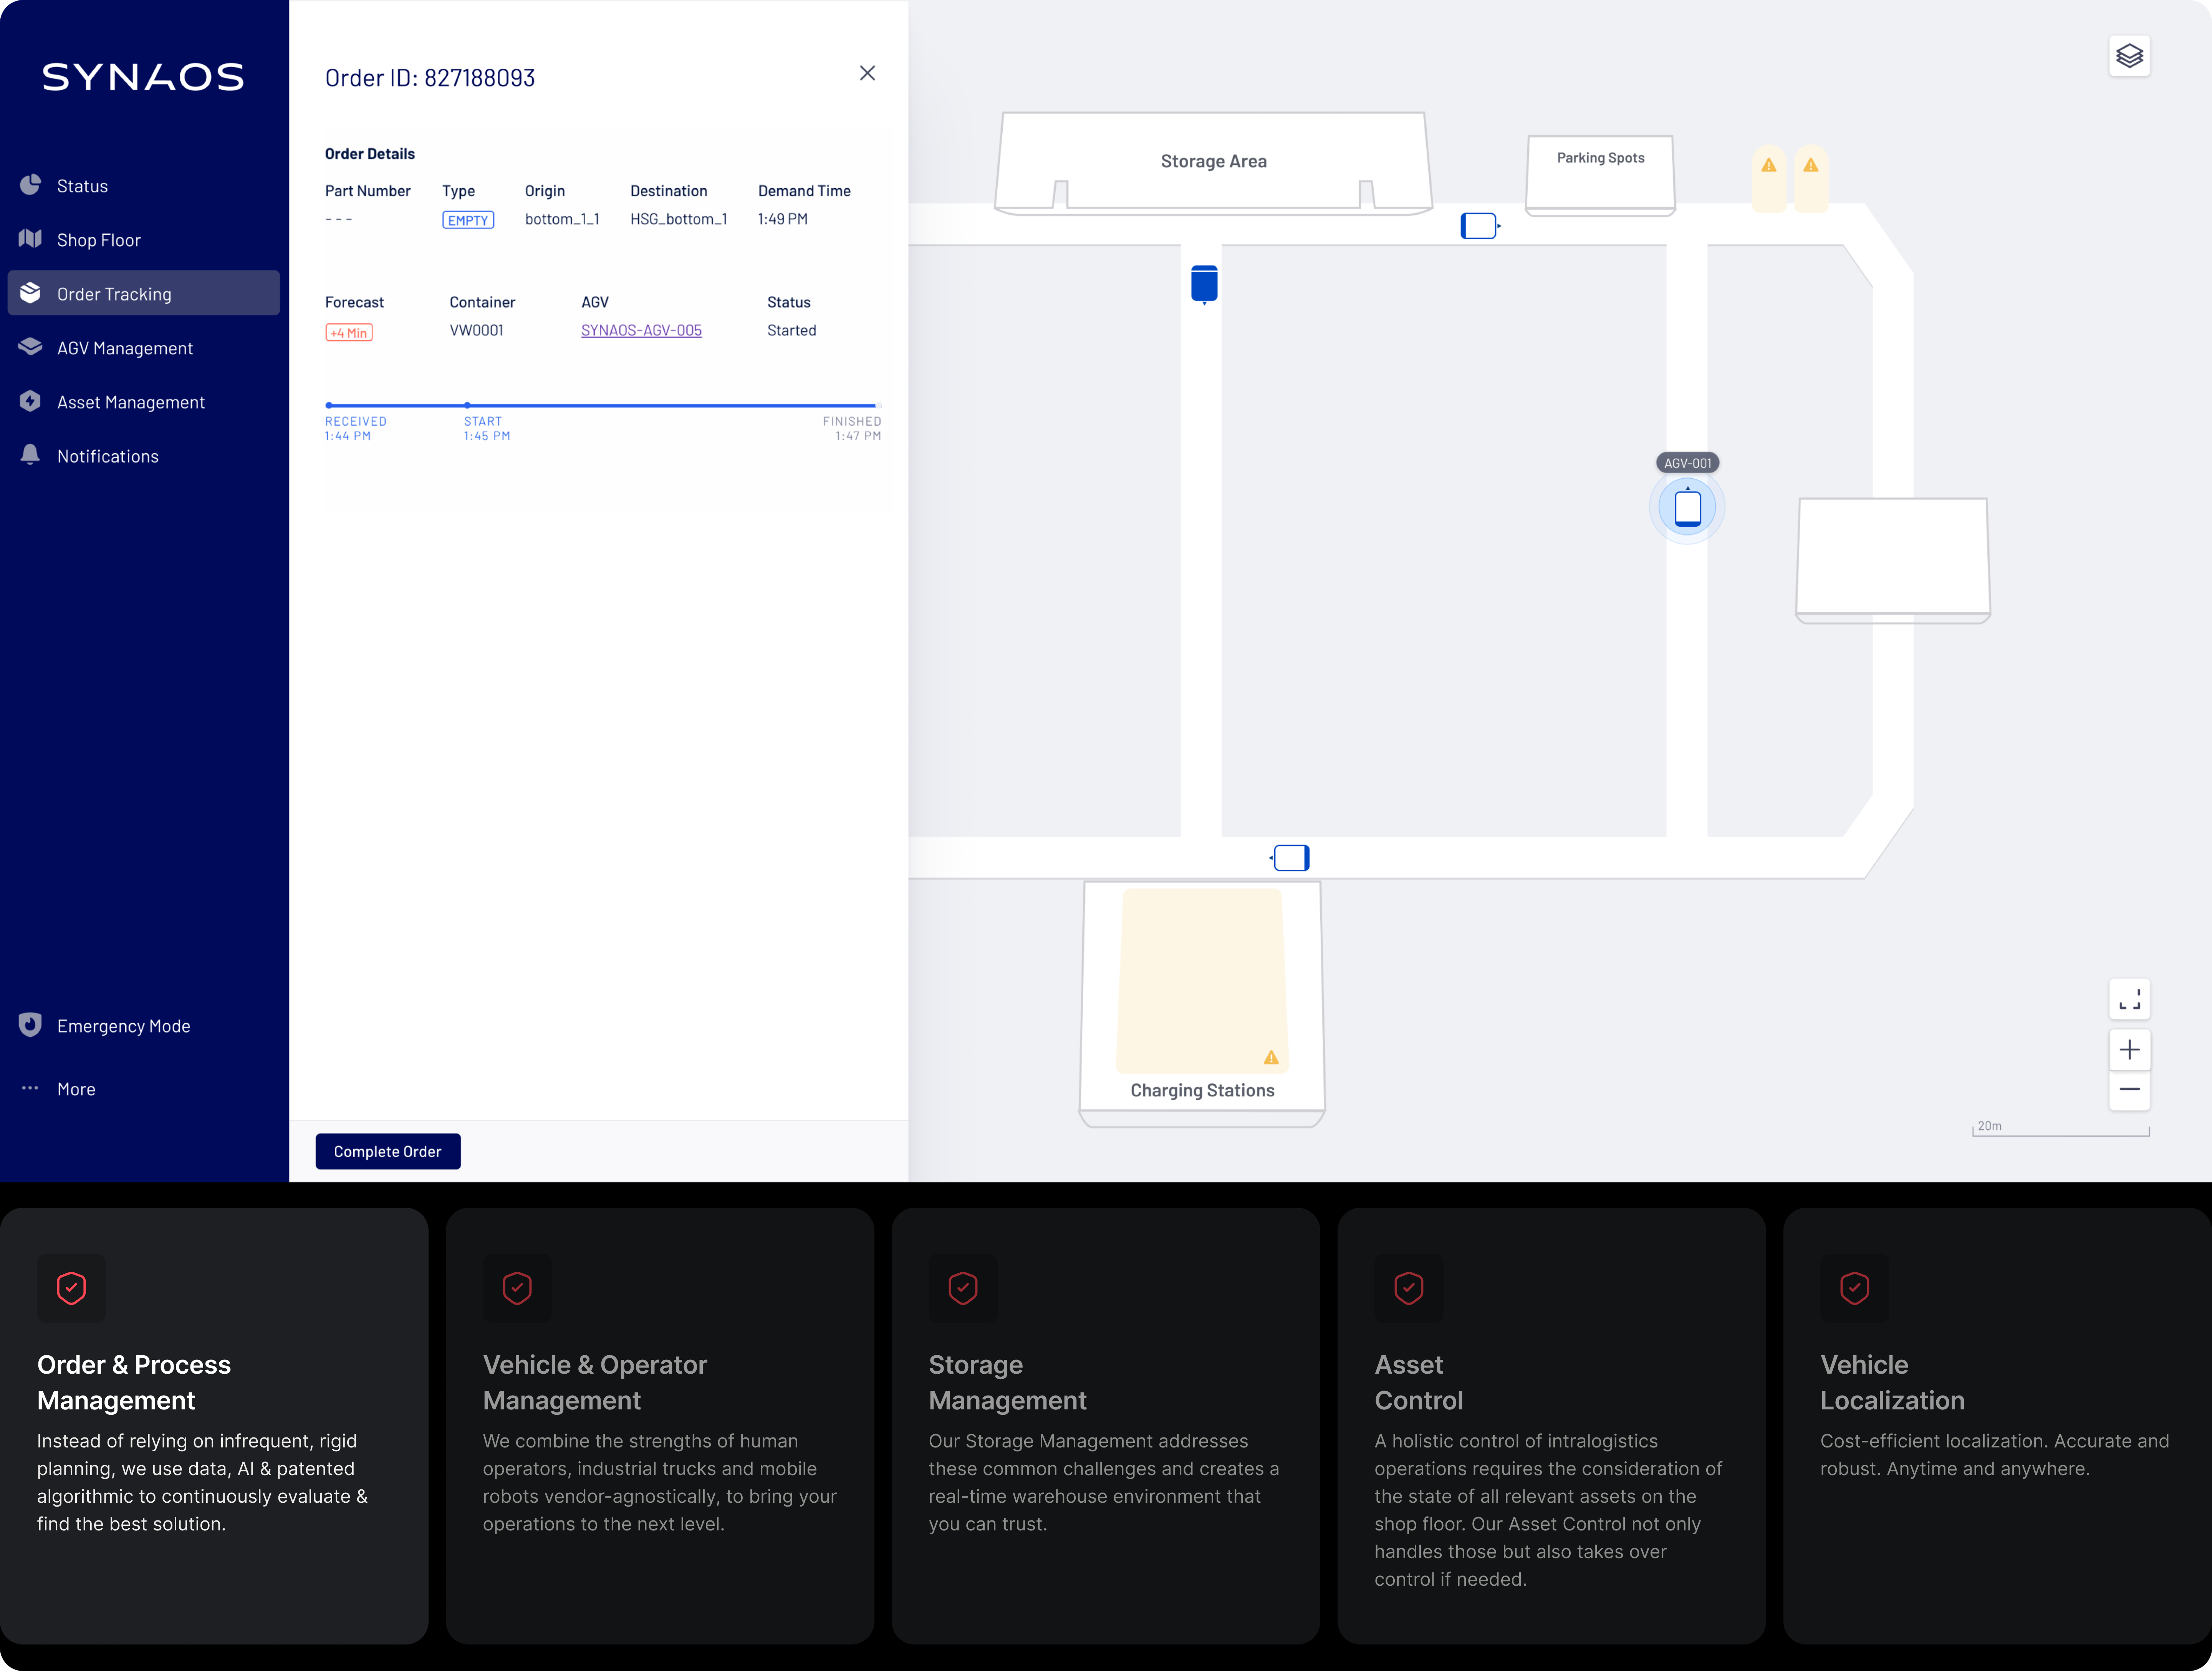Viewport: 2212px width, 1671px height.
Task: Open the map layers selector icon
Action: 2130,55
